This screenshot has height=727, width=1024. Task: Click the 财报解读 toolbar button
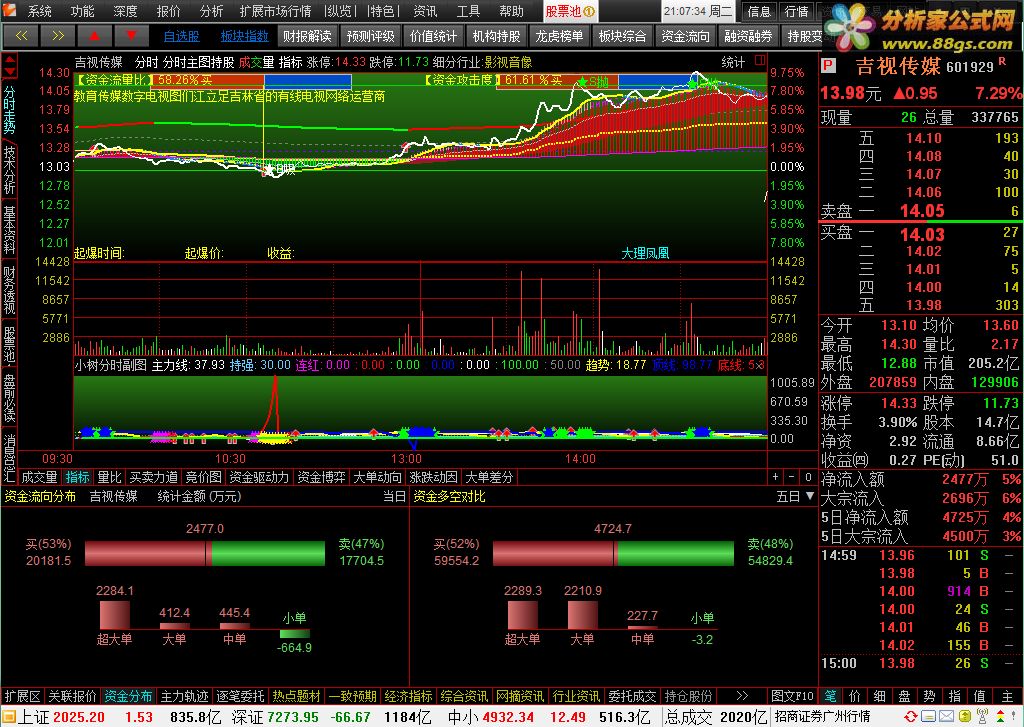[307, 37]
